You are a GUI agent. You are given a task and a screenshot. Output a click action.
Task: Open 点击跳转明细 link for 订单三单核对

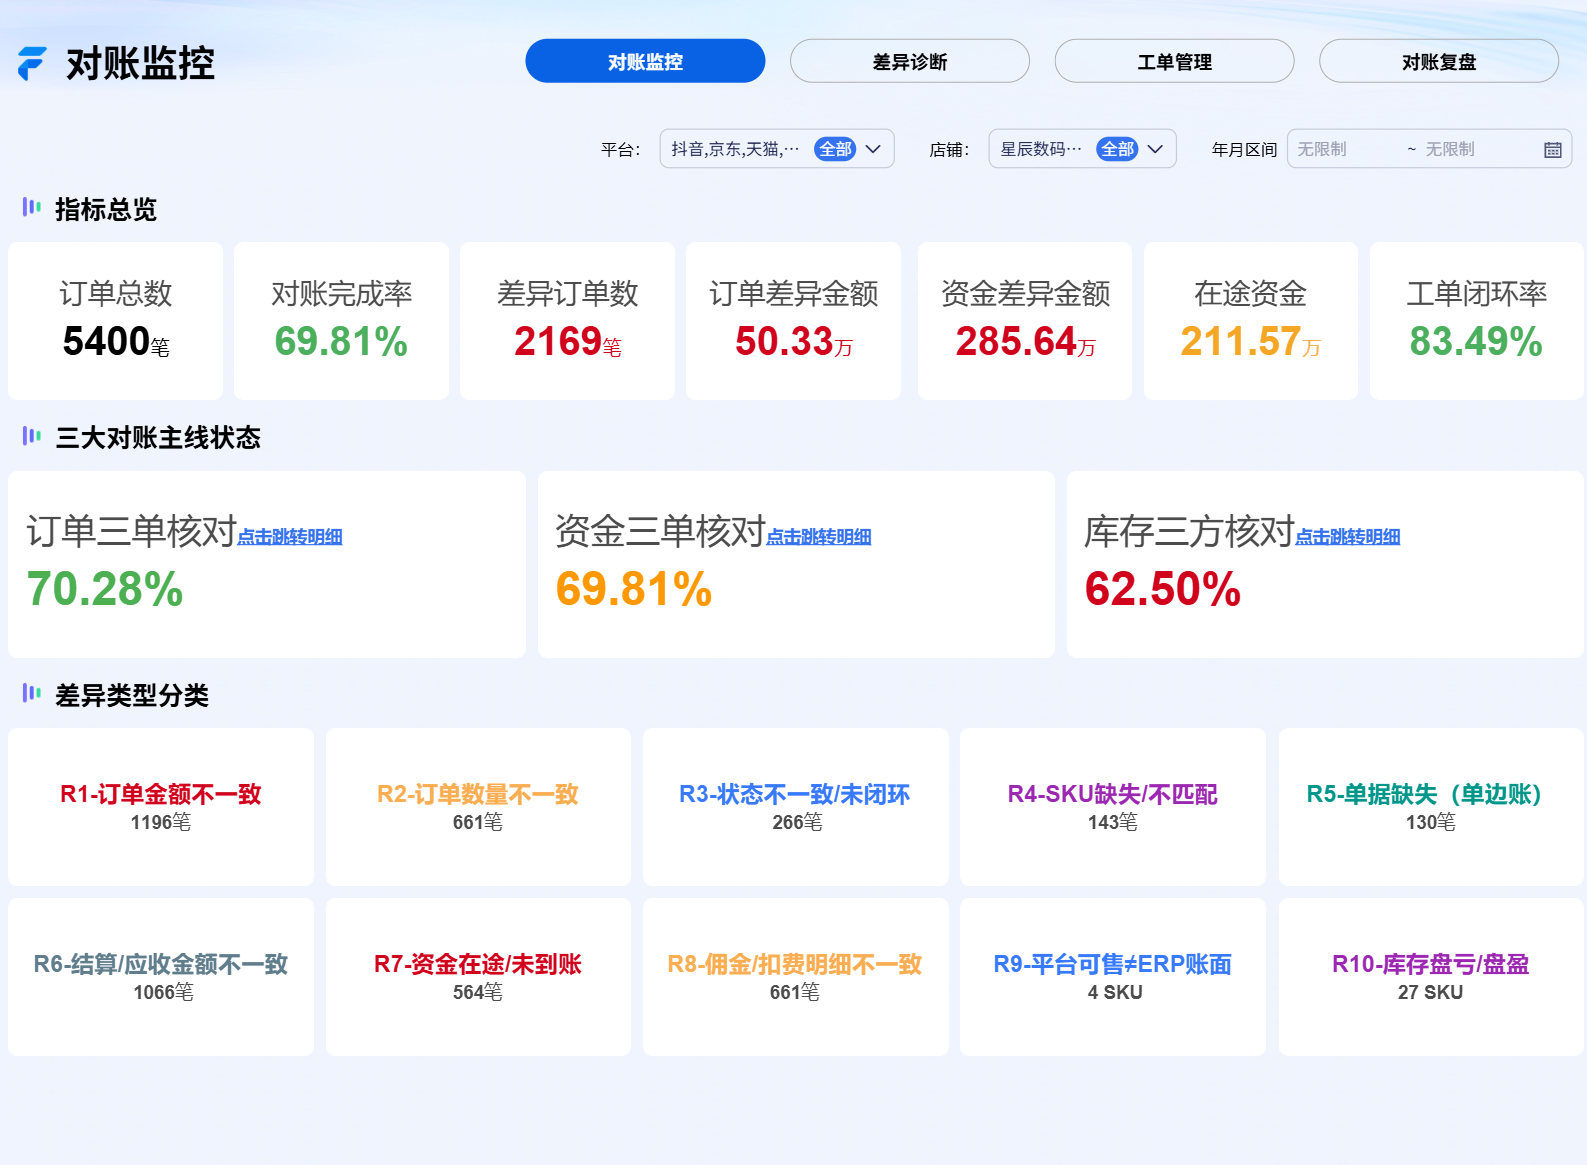coord(290,537)
